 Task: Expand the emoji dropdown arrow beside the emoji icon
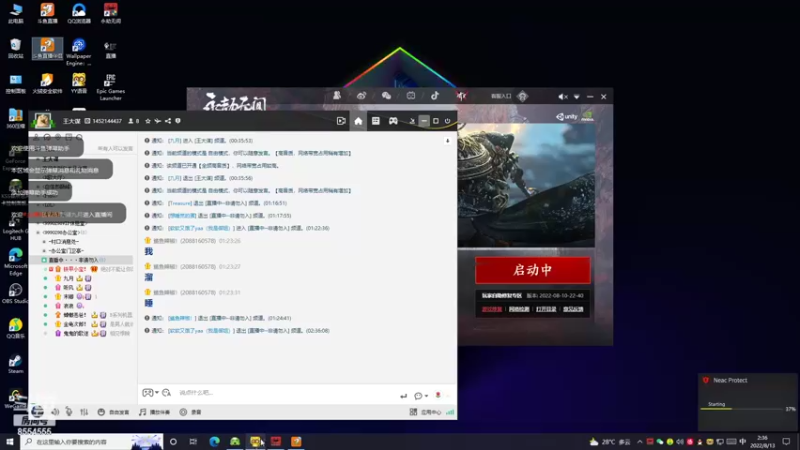(157, 392)
